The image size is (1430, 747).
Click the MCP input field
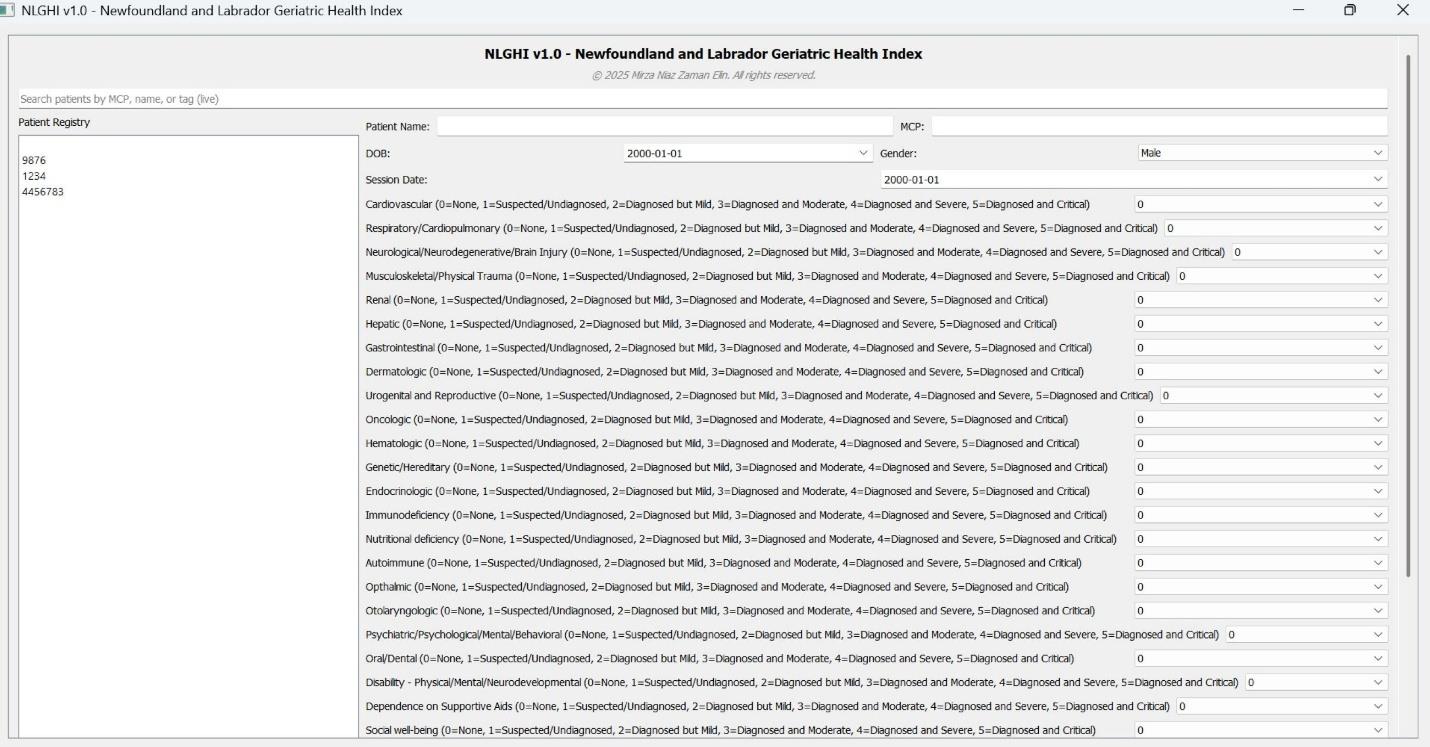point(1159,126)
